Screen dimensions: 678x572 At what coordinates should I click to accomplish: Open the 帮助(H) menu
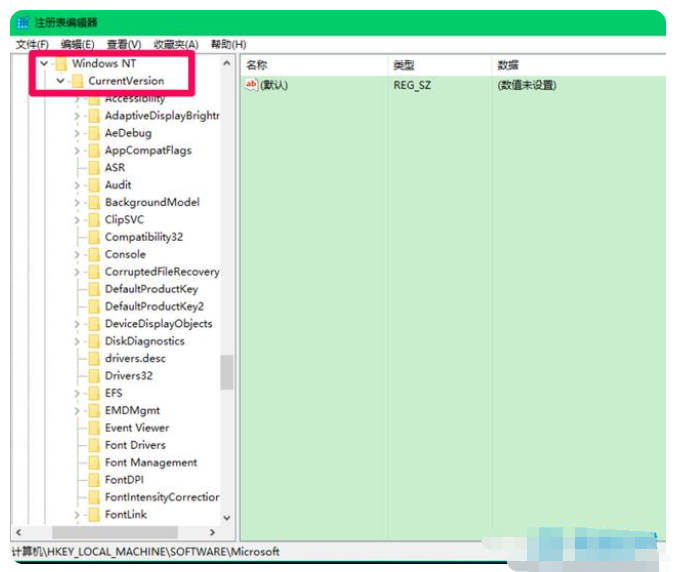pyautogui.click(x=228, y=45)
